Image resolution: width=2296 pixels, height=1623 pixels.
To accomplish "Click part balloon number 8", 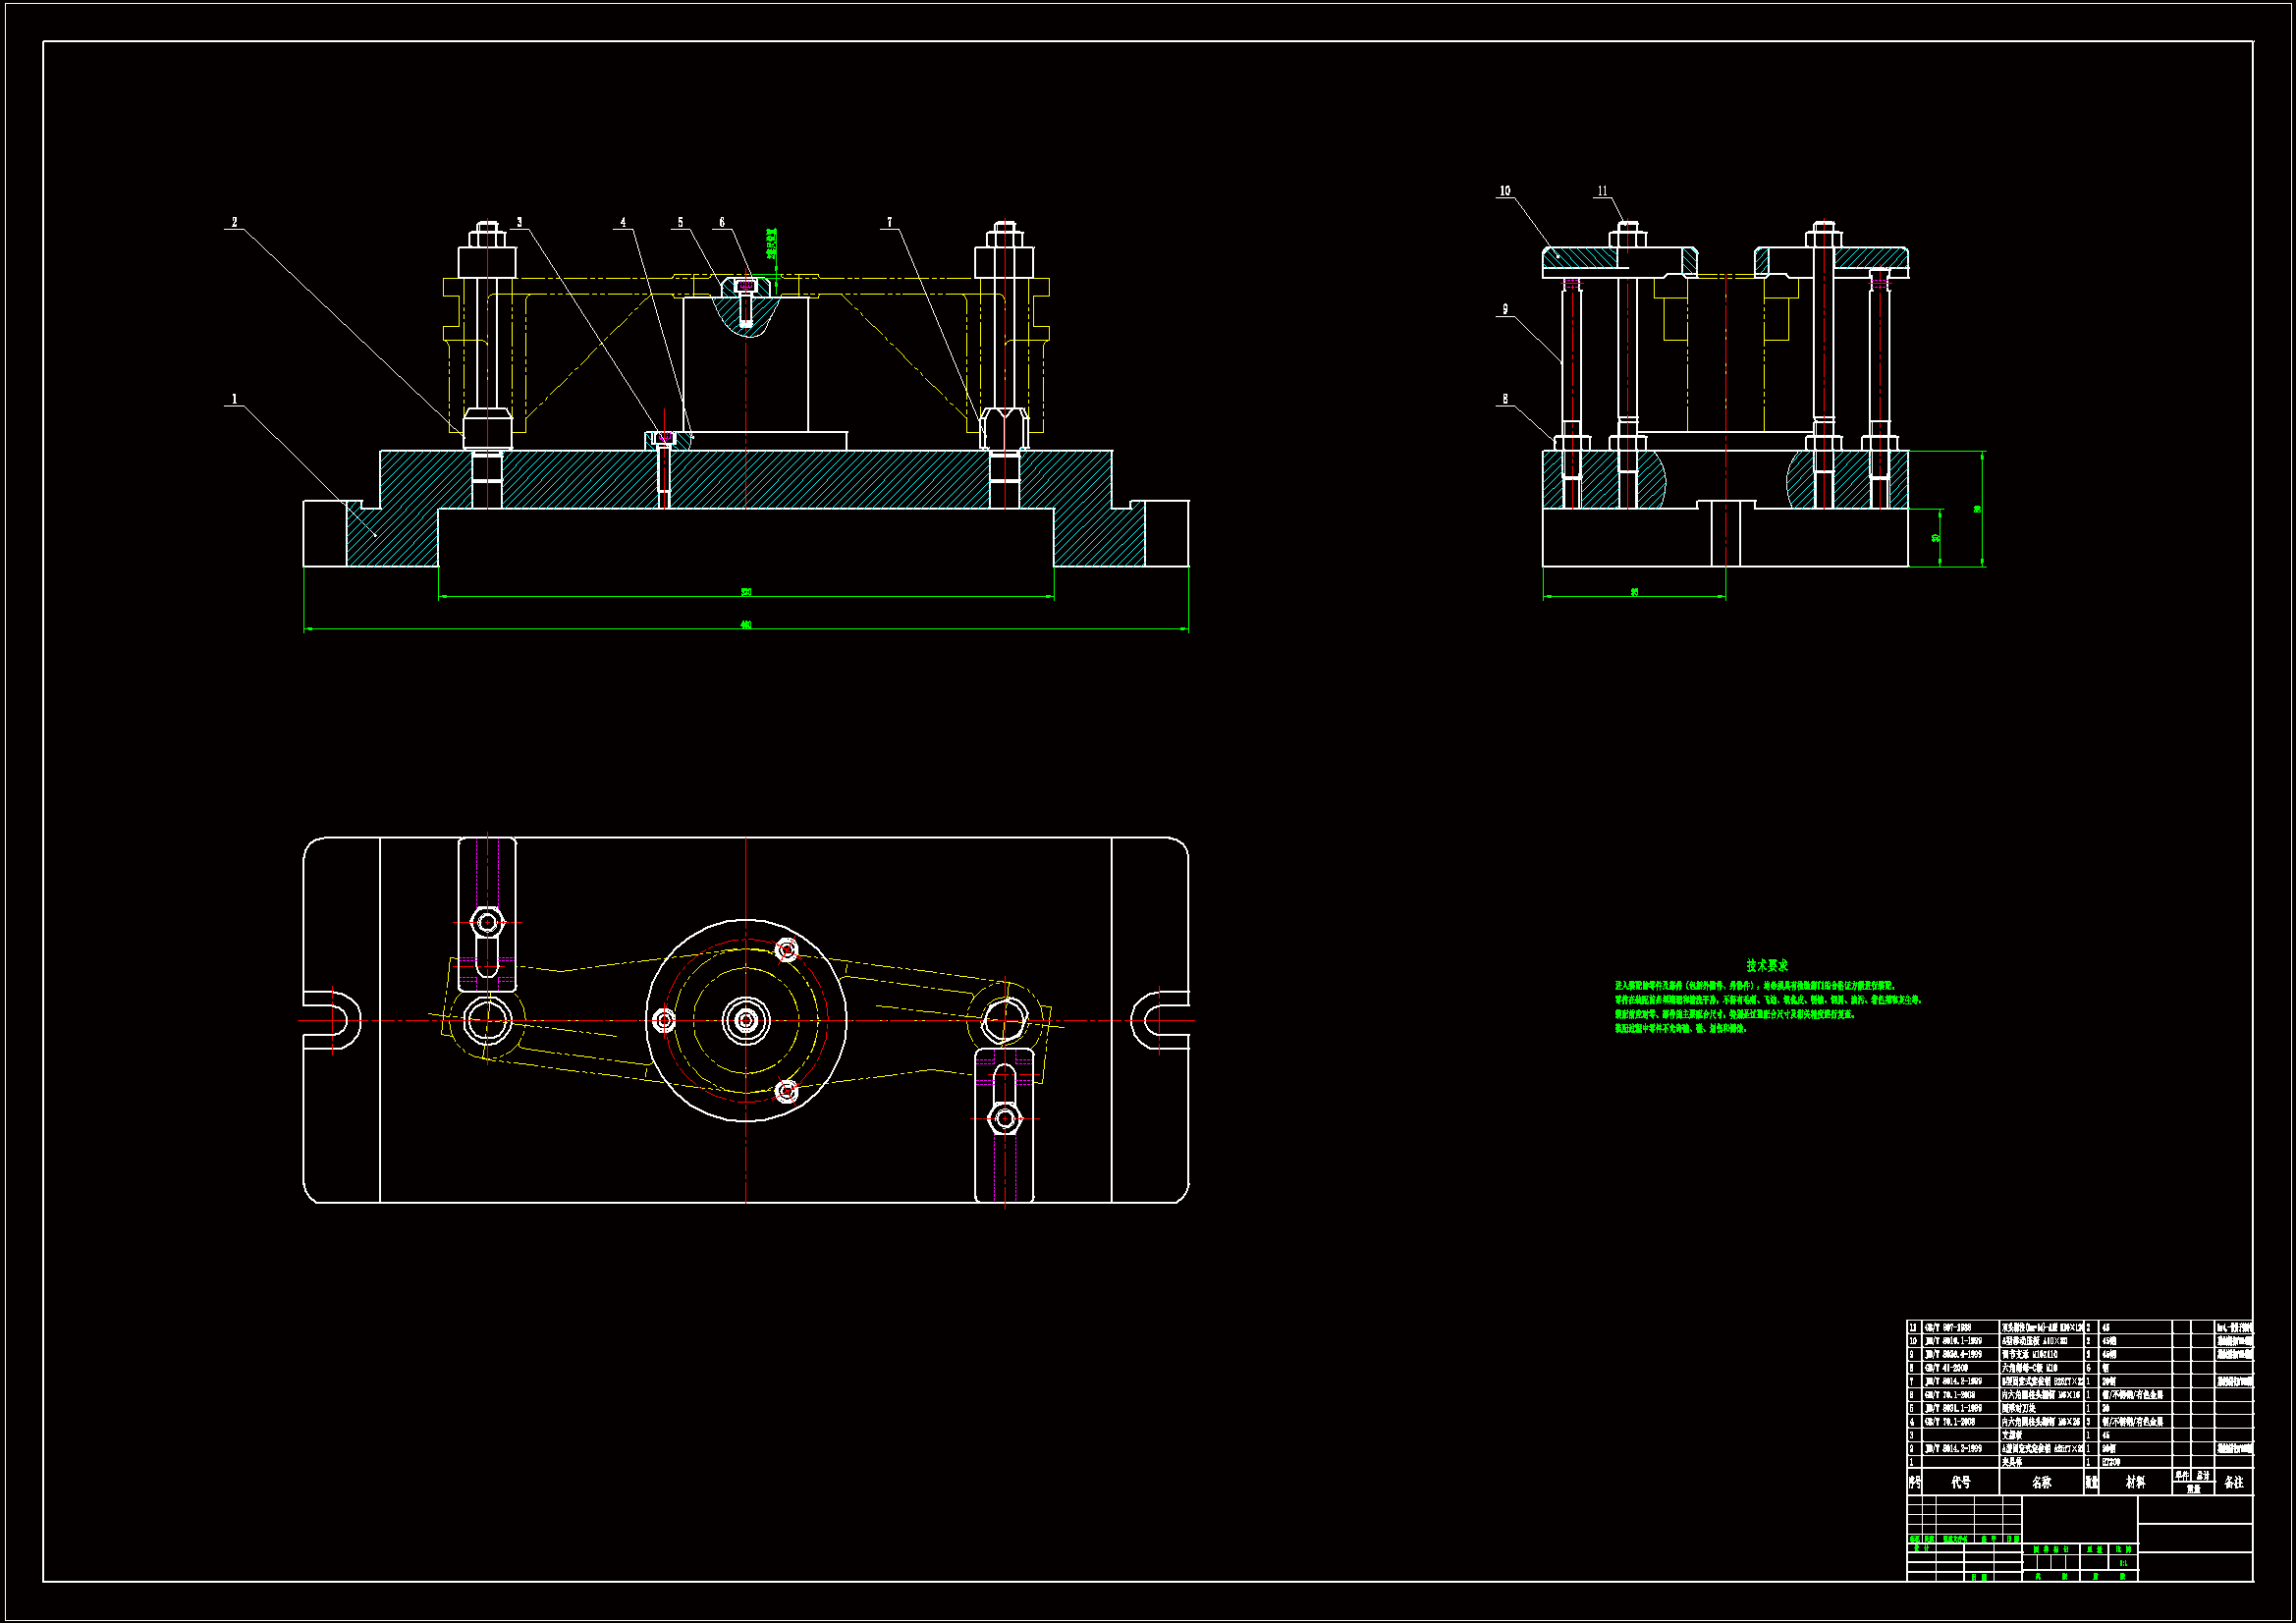I will 1505,400.
